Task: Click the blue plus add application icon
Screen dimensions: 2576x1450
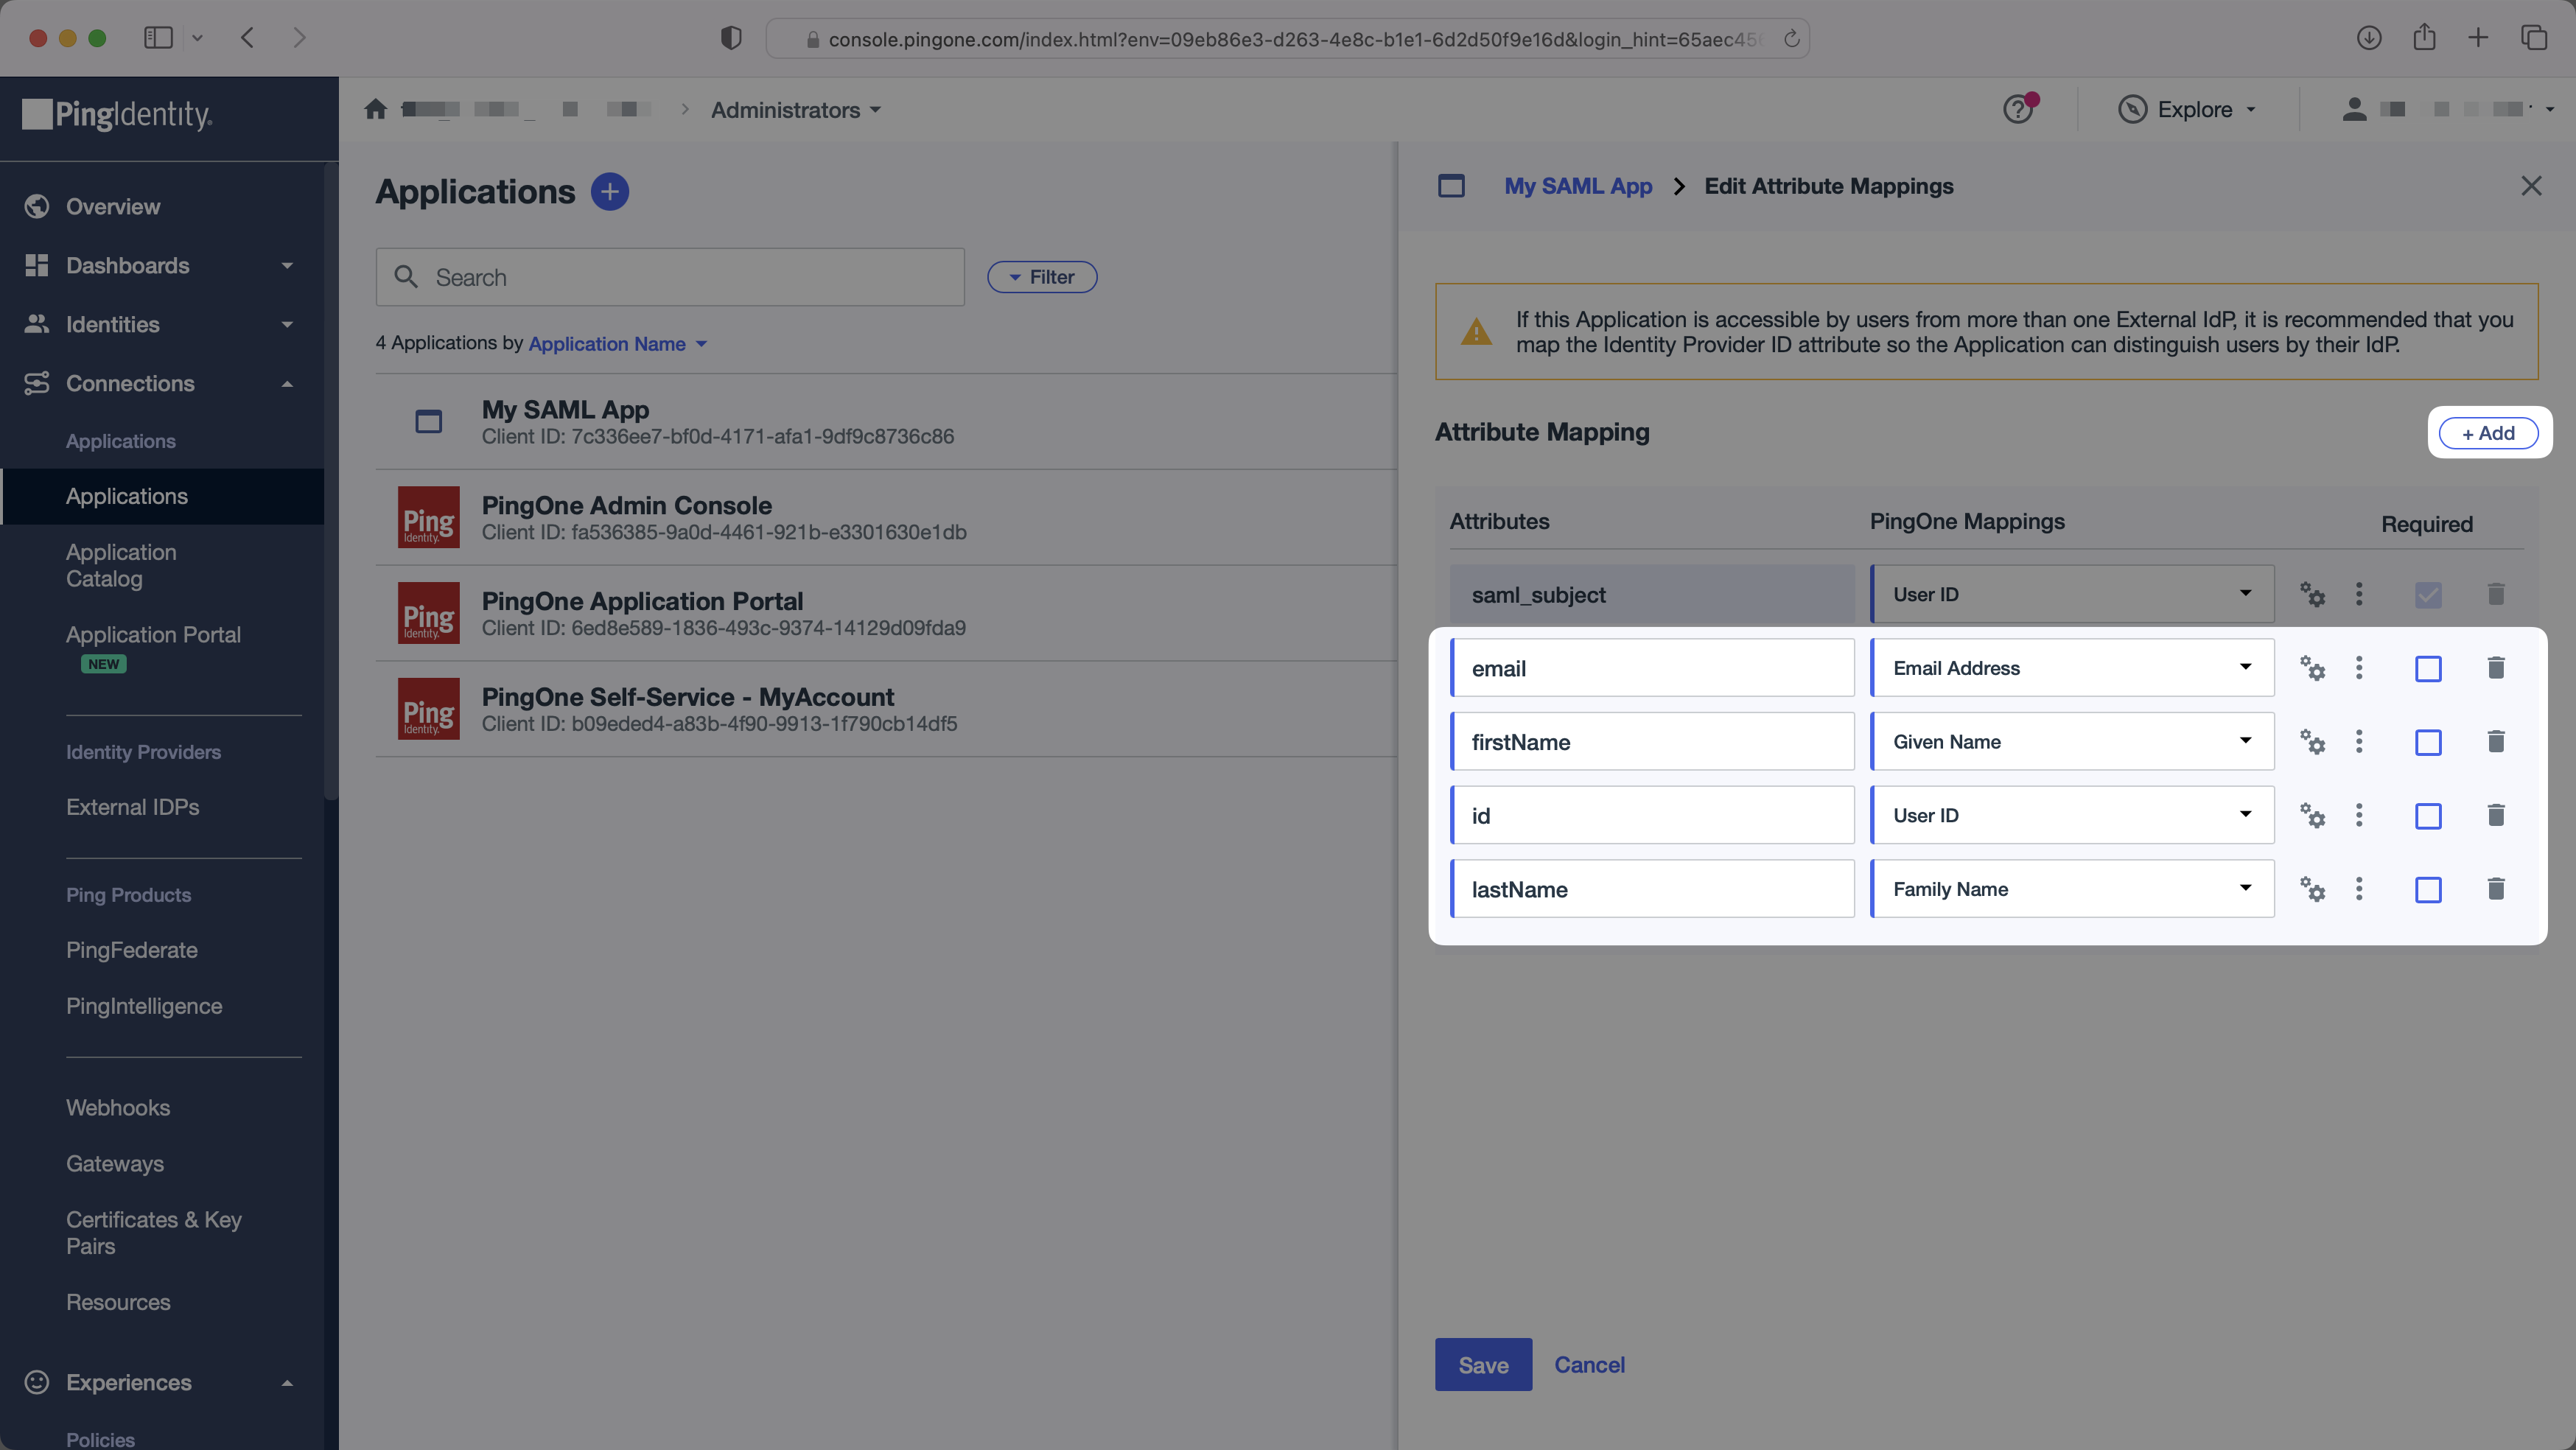Action: tap(609, 191)
